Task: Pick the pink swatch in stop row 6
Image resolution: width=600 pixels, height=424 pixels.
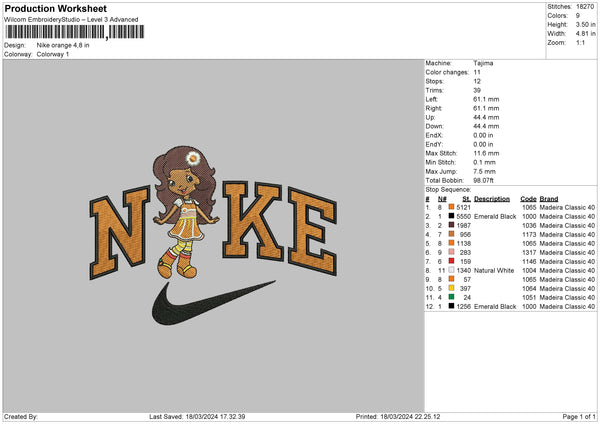Action: (x=452, y=252)
